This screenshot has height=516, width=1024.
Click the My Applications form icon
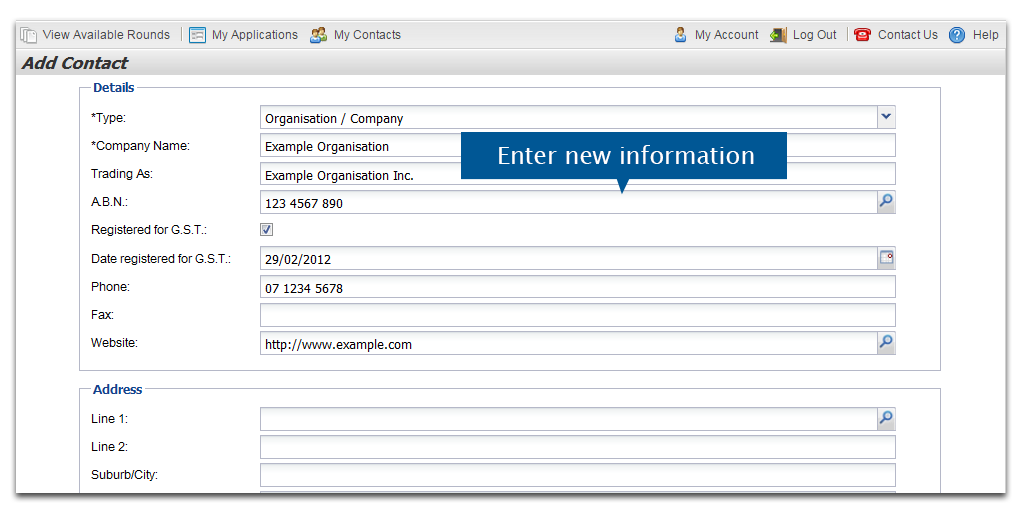pyautogui.click(x=197, y=35)
